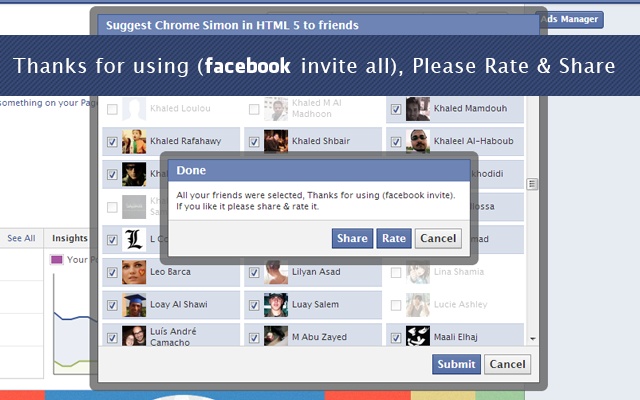The height and width of the screenshot is (400, 640).
Task: Check the Lina Shamia checkbox
Action: coord(396,272)
